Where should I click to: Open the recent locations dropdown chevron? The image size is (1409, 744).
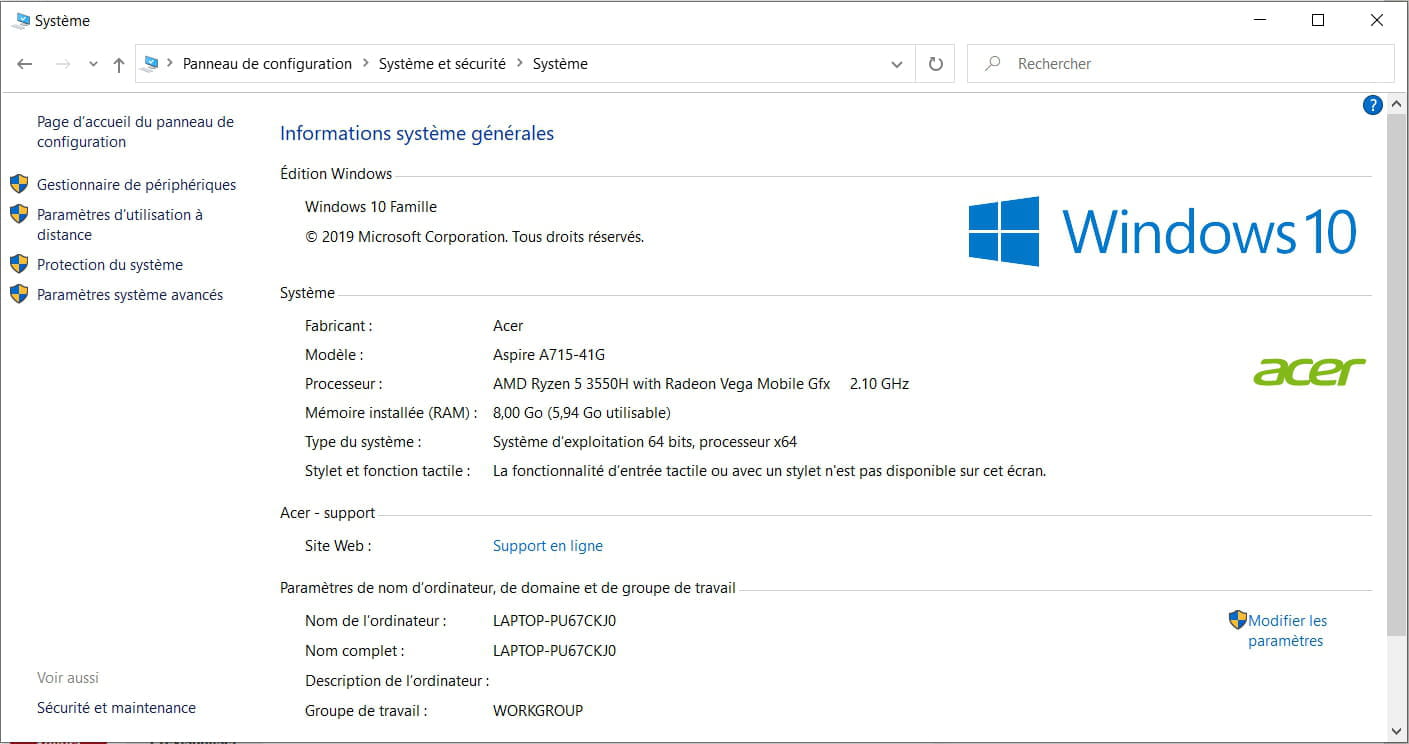(x=93, y=64)
